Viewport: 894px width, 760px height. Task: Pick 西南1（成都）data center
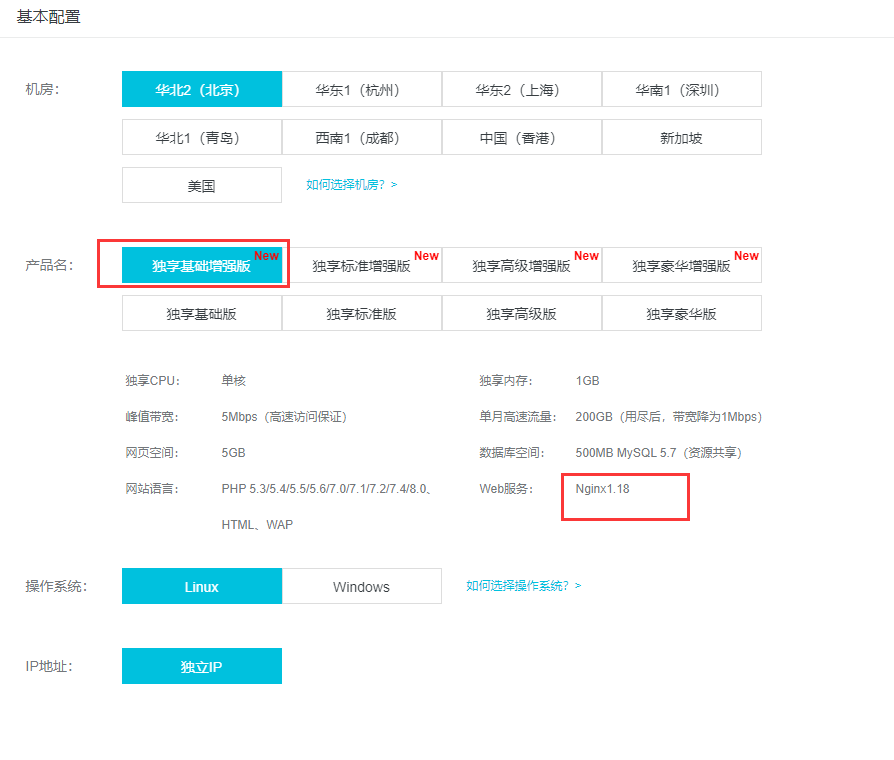tap(361, 137)
